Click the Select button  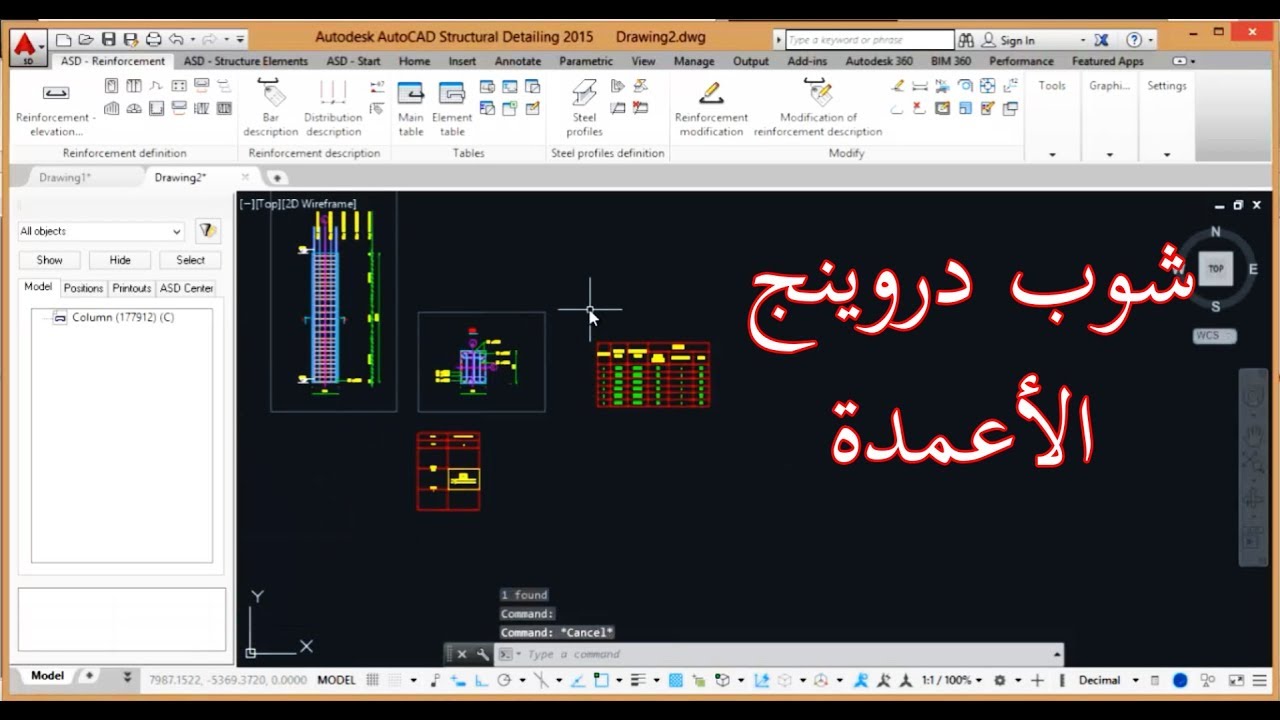pyautogui.click(x=190, y=260)
